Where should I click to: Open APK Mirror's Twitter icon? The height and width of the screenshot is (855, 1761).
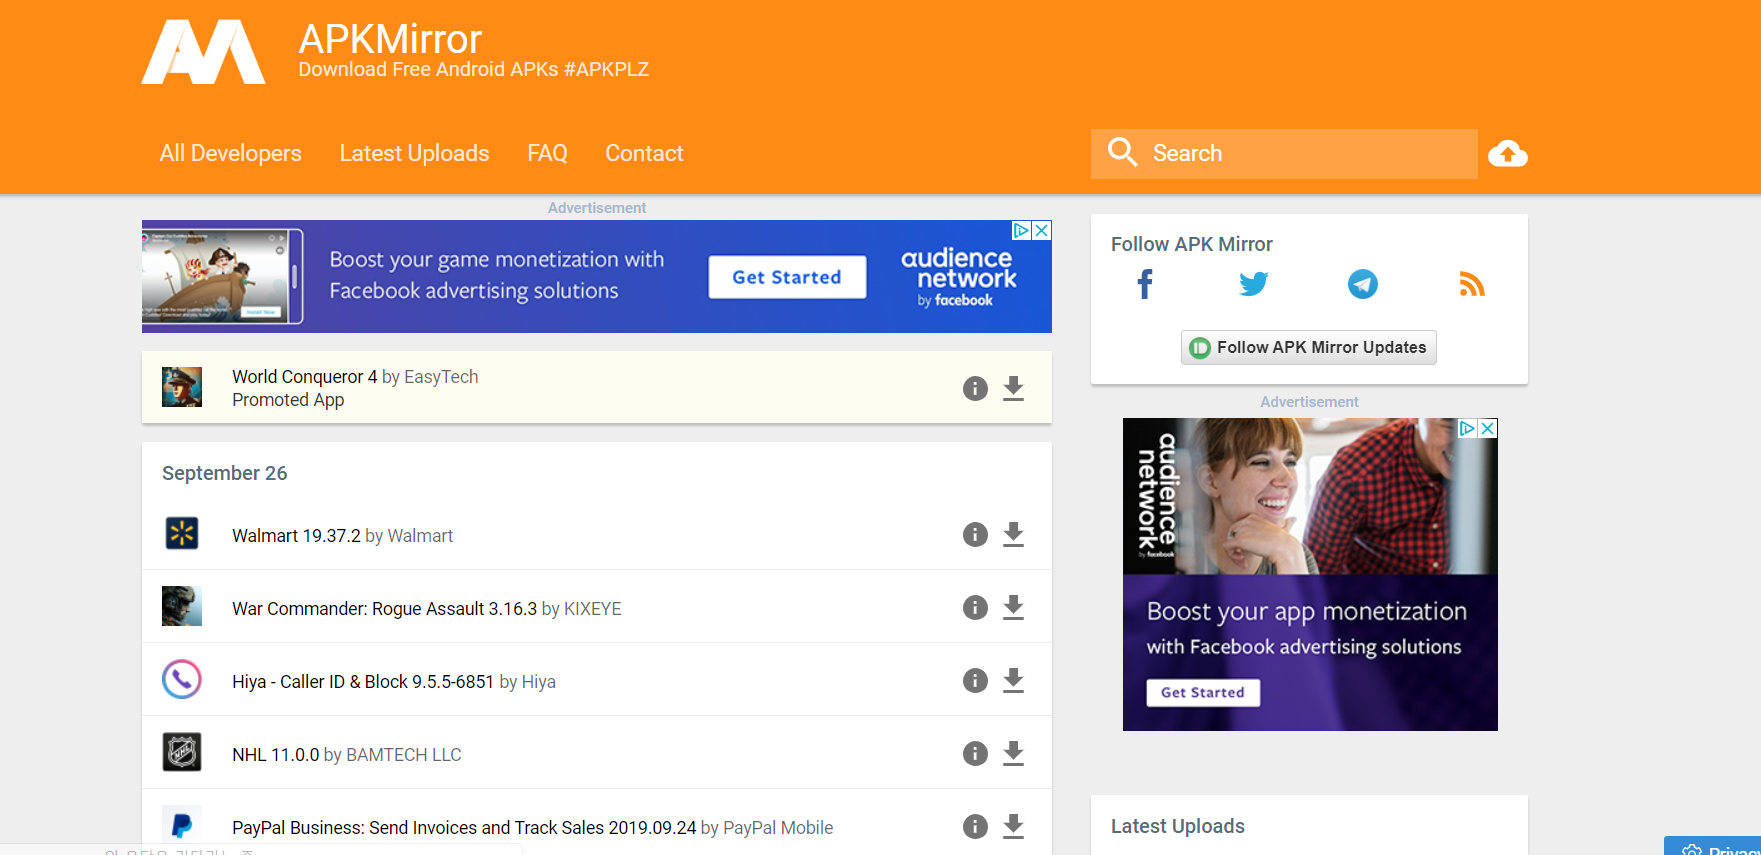pos(1253,284)
